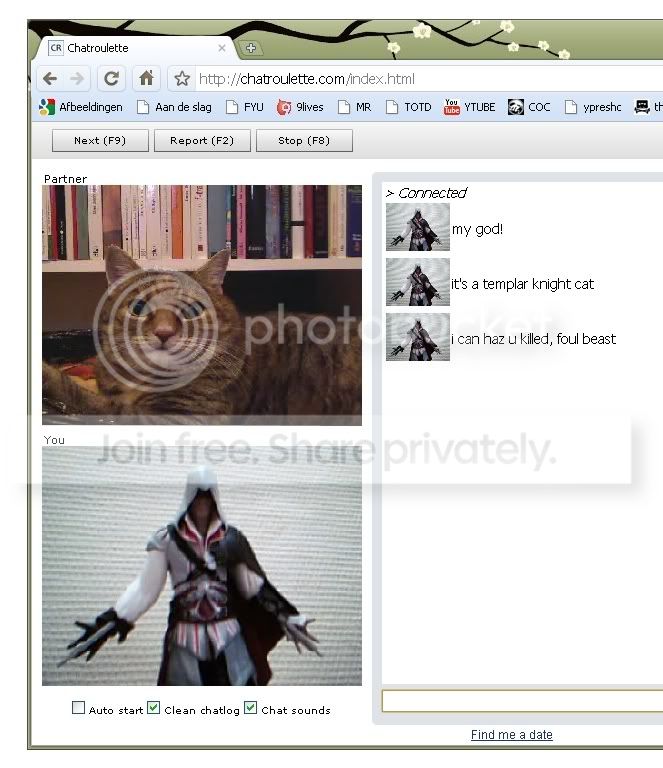Click the address bar URL field
Image resolution: width=663 pixels, height=768 pixels.
[428, 79]
